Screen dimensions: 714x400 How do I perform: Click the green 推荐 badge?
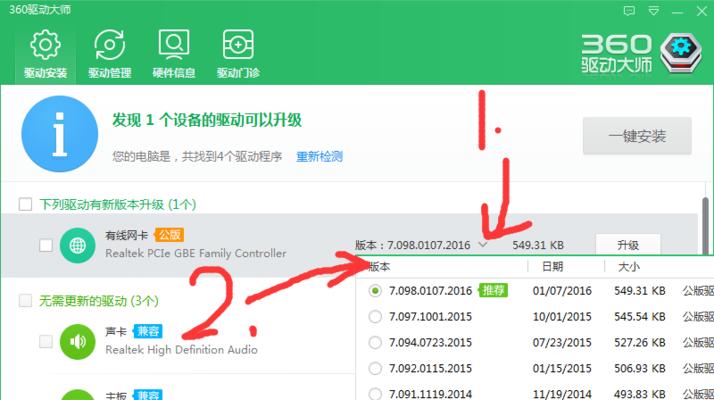click(493, 290)
